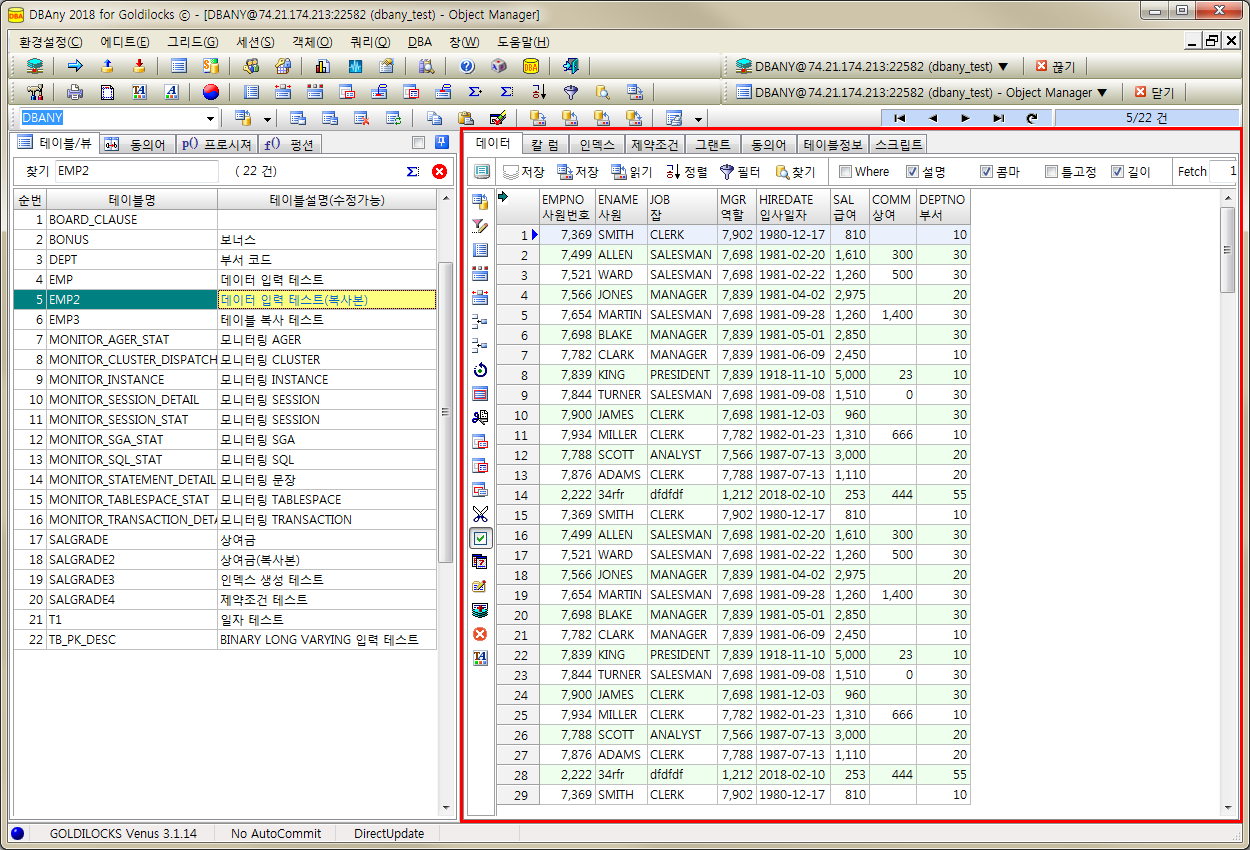
Task: Click the 읽기 read button
Action: pyautogui.click(x=632, y=172)
